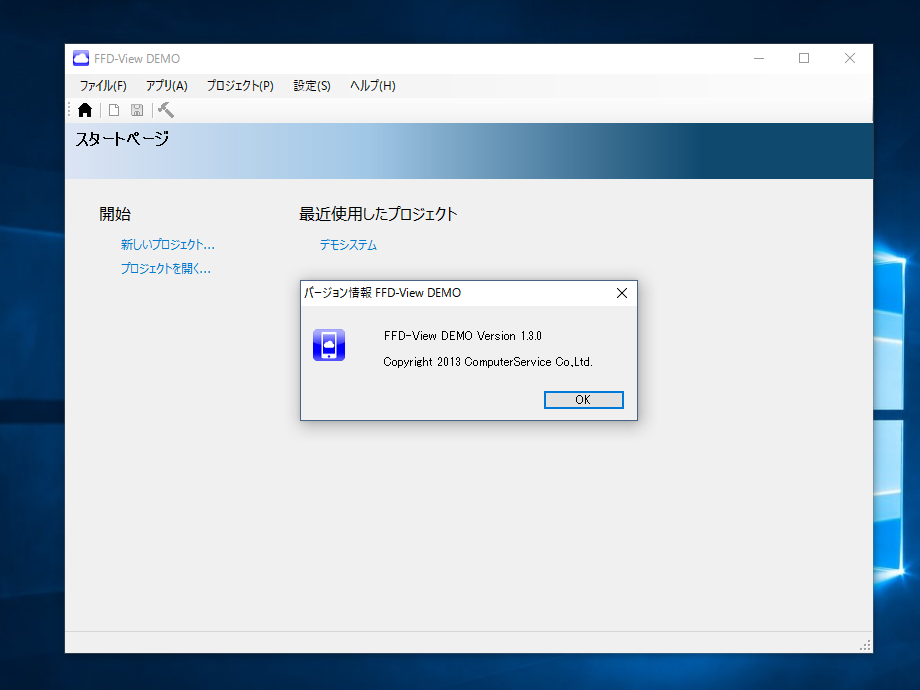The width and height of the screenshot is (920, 690).
Task: Click the 新しいプロジェクト... link
Action: click(x=168, y=245)
